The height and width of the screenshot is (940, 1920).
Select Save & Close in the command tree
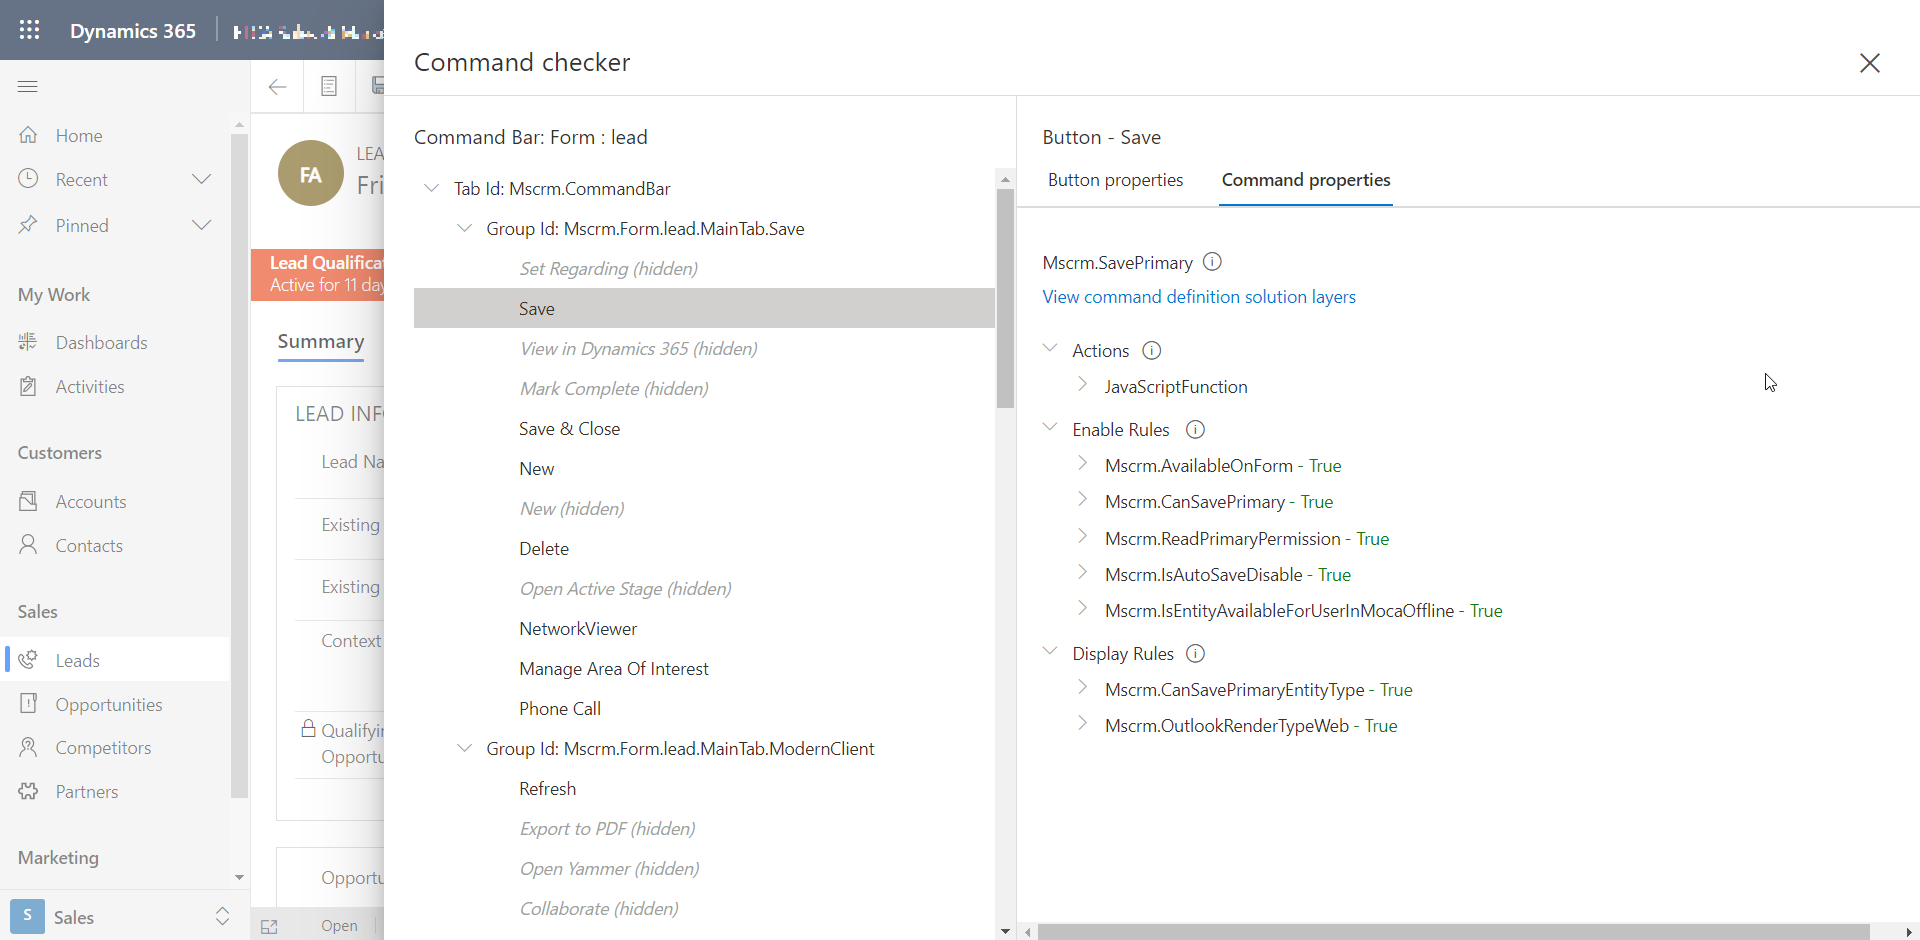click(x=569, y=428)
